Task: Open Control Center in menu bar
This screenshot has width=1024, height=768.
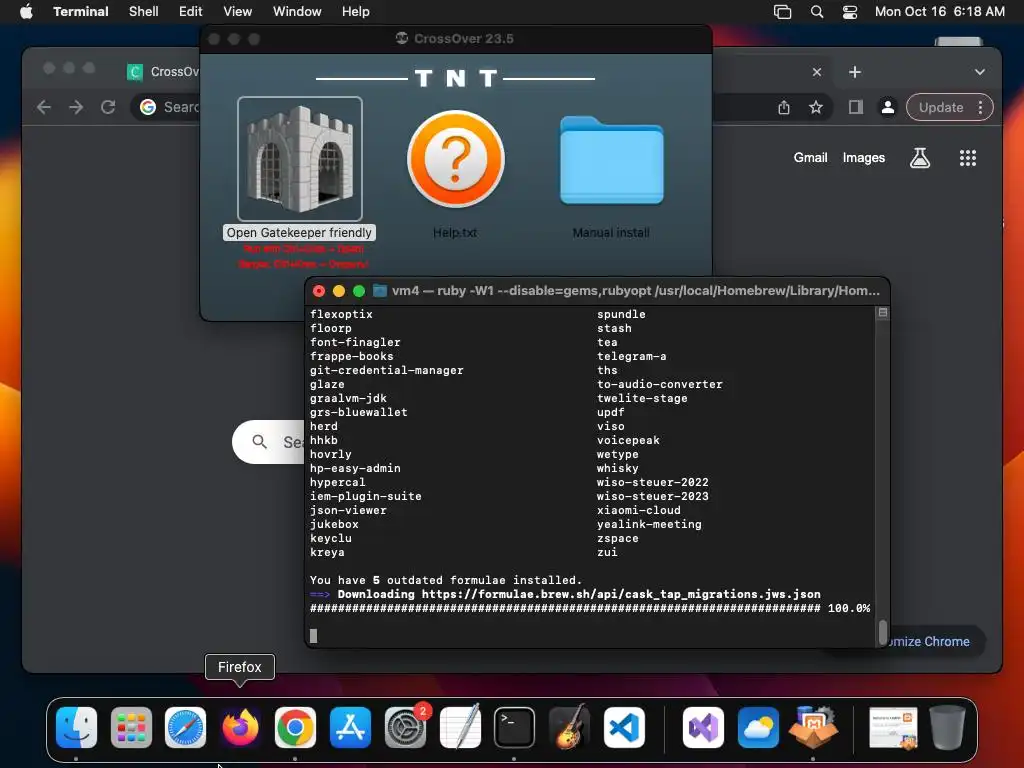Action: 850,12
